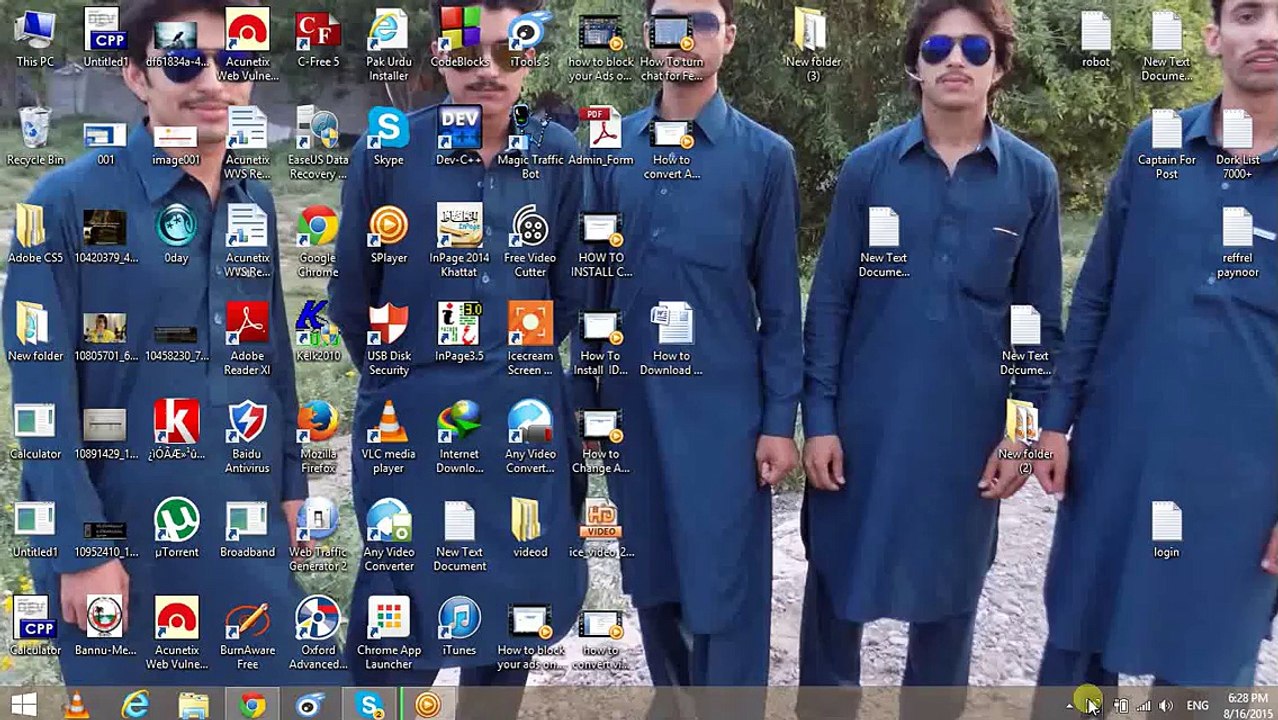Switch to SPlayer in taskbar
The image size is (1278, 720).
click(428, 705)
